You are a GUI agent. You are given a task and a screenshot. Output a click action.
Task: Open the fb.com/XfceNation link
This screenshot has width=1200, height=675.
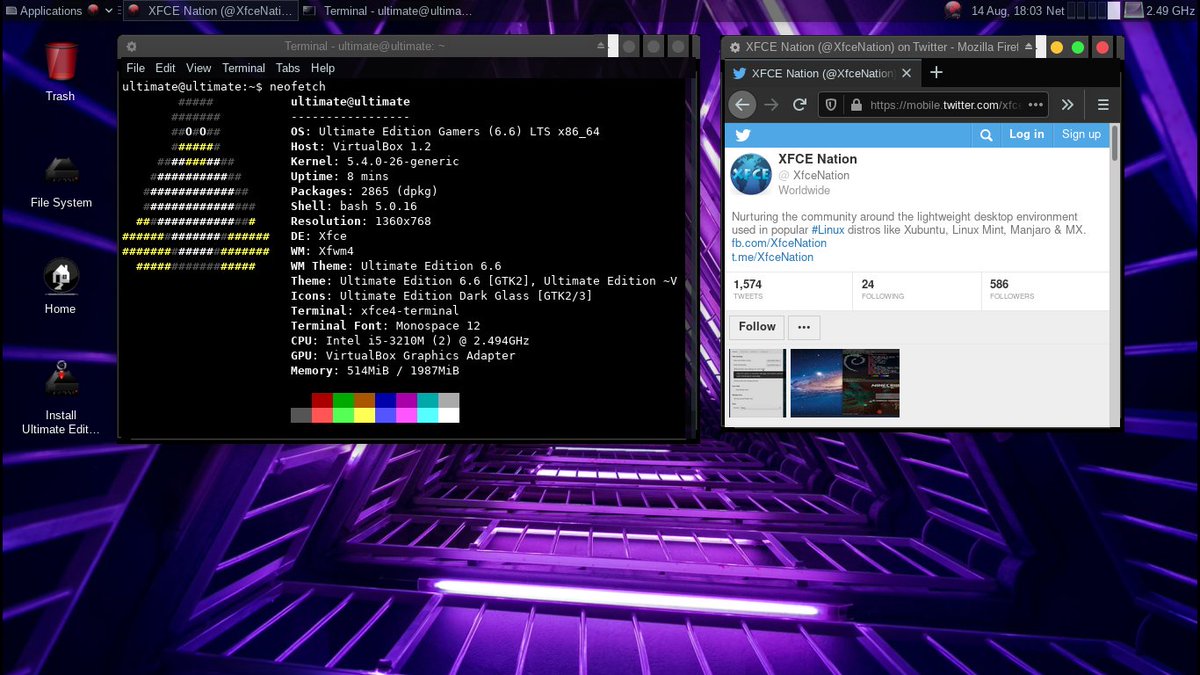click(779, 243)
